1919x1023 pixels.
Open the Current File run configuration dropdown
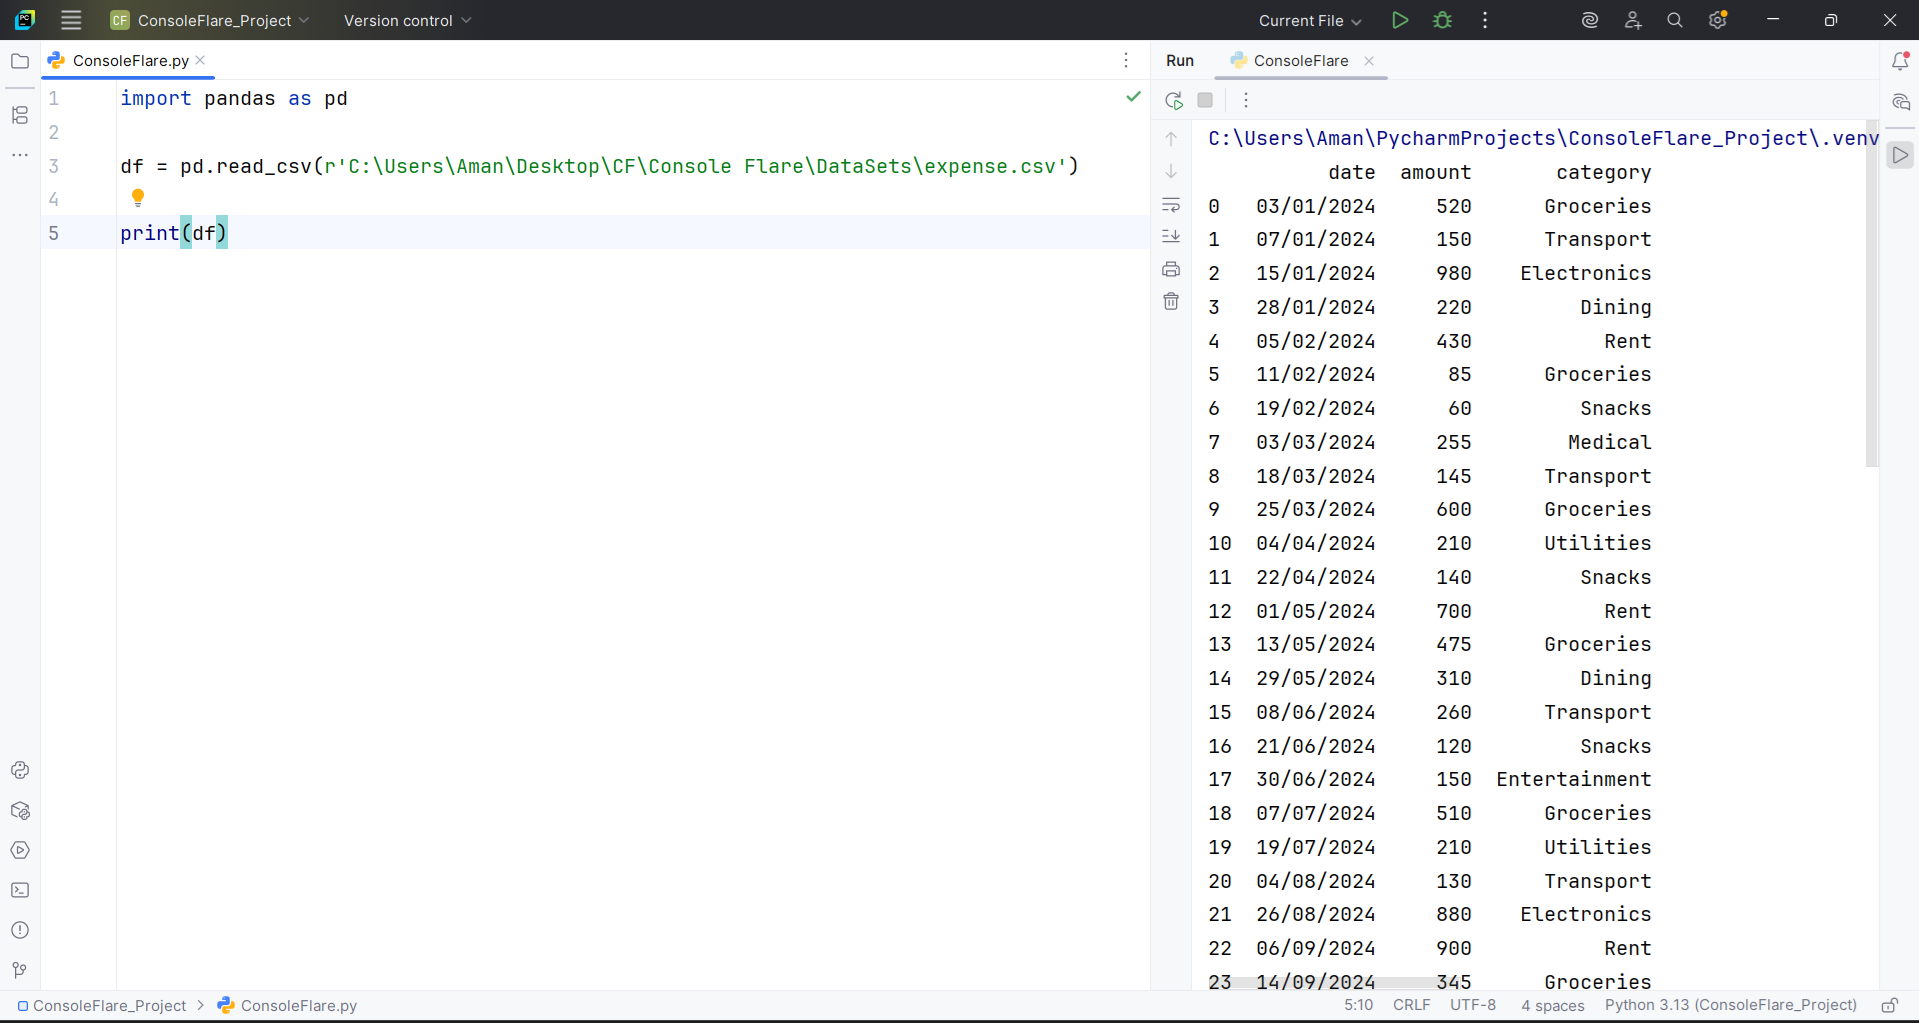(x=1308, y=20)
